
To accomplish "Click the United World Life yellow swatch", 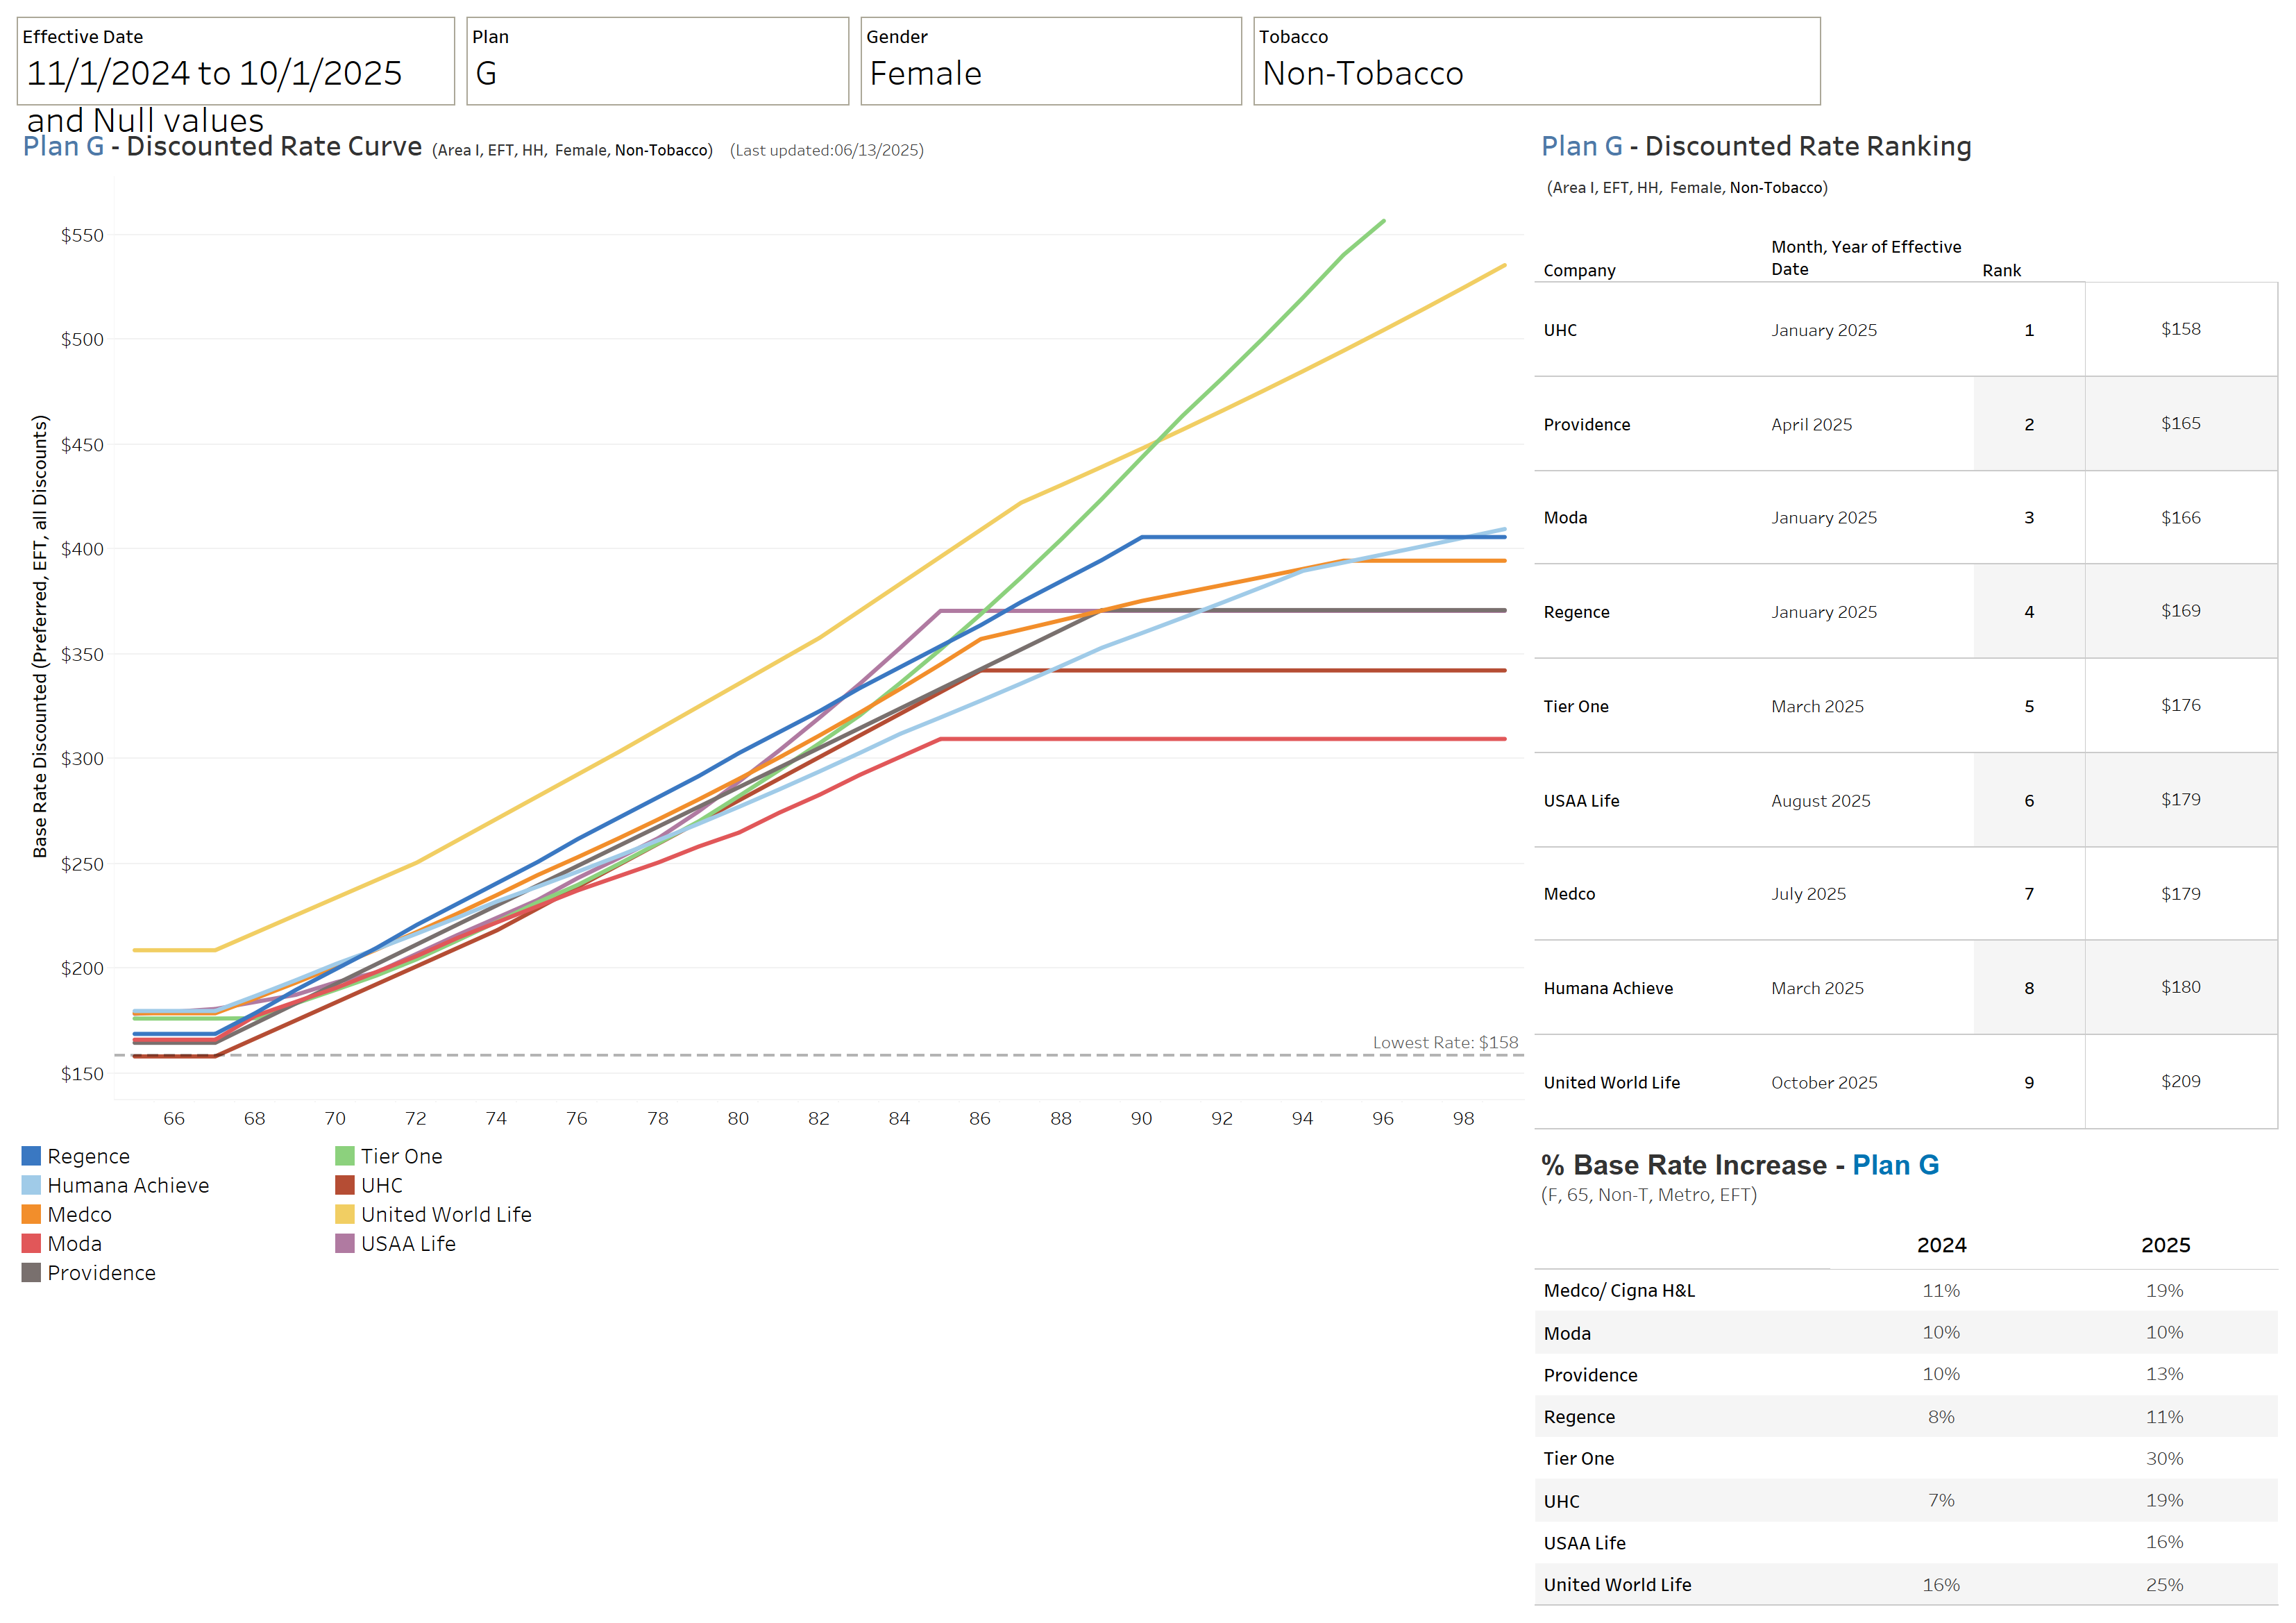I will (345, 1214).
